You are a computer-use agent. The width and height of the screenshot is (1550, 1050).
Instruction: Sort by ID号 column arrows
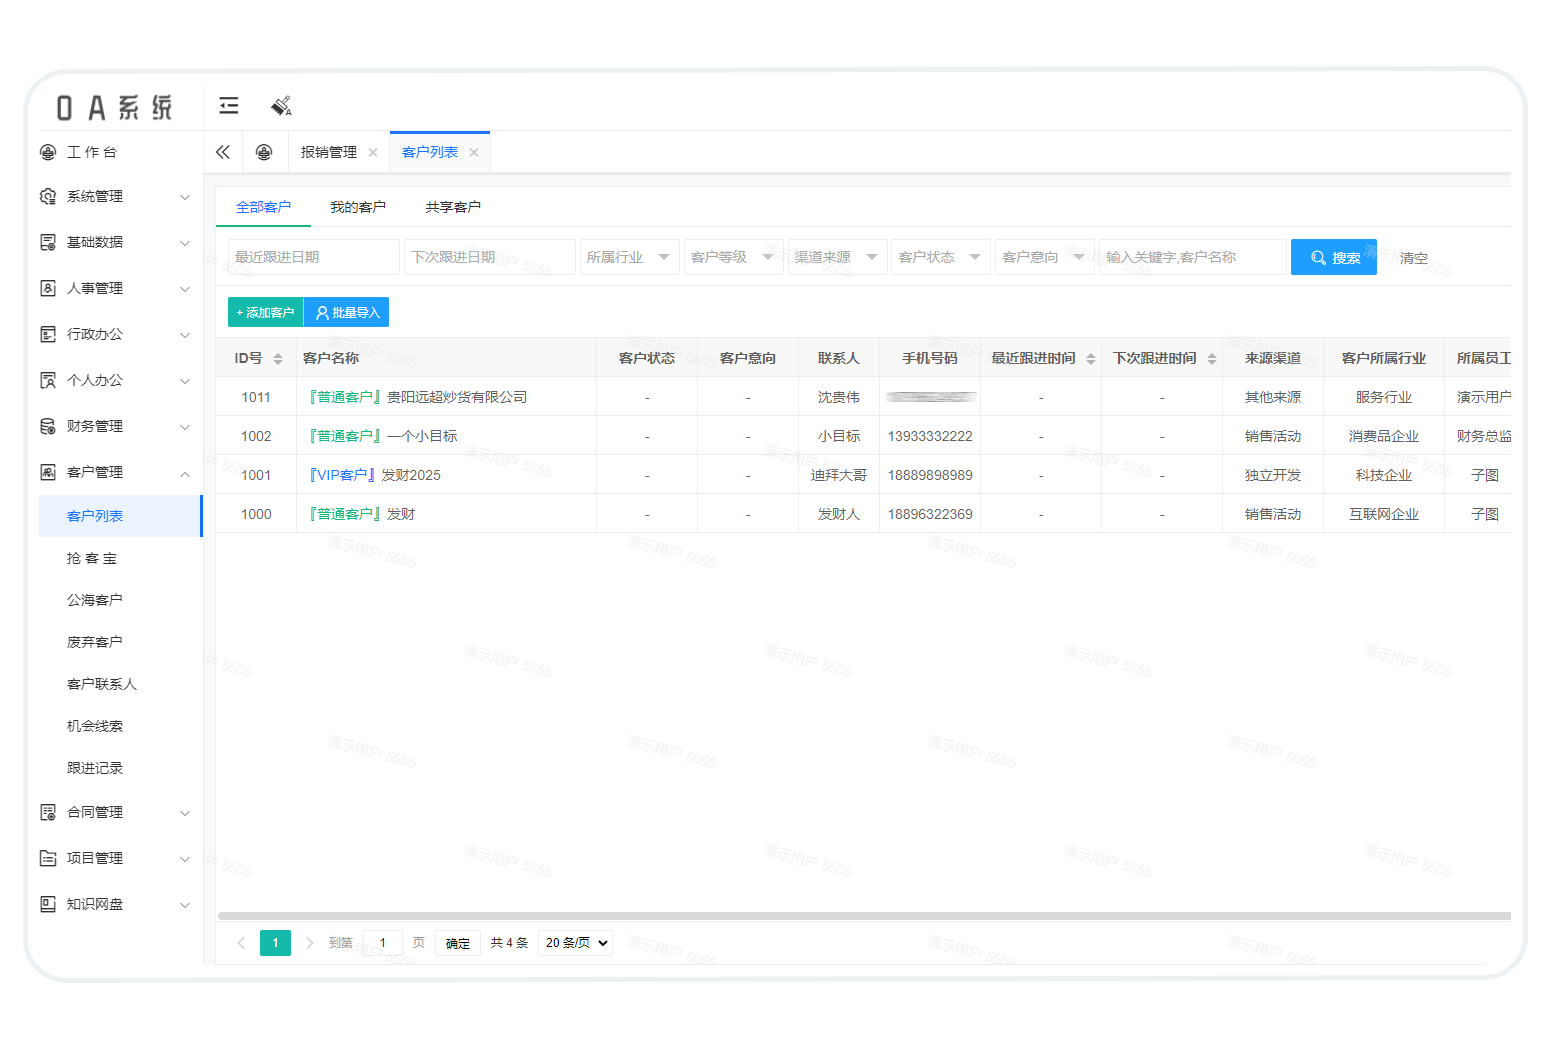pyautogui.click(x=278, y=358)
